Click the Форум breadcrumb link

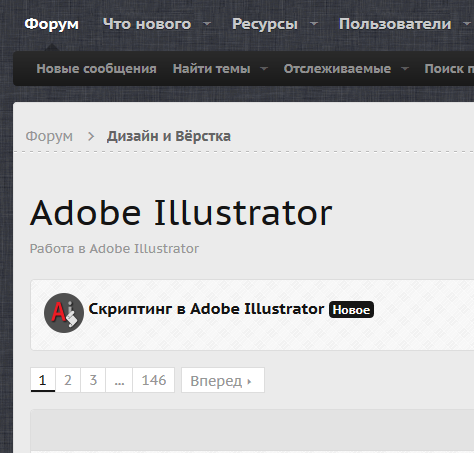(x=49, y=136)
